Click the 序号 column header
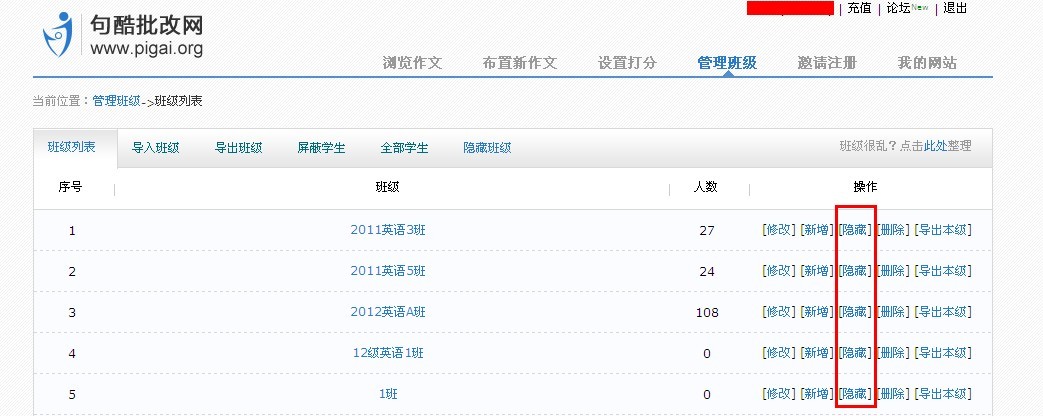This screenshot has height=416, width=1043. [71, 188]
